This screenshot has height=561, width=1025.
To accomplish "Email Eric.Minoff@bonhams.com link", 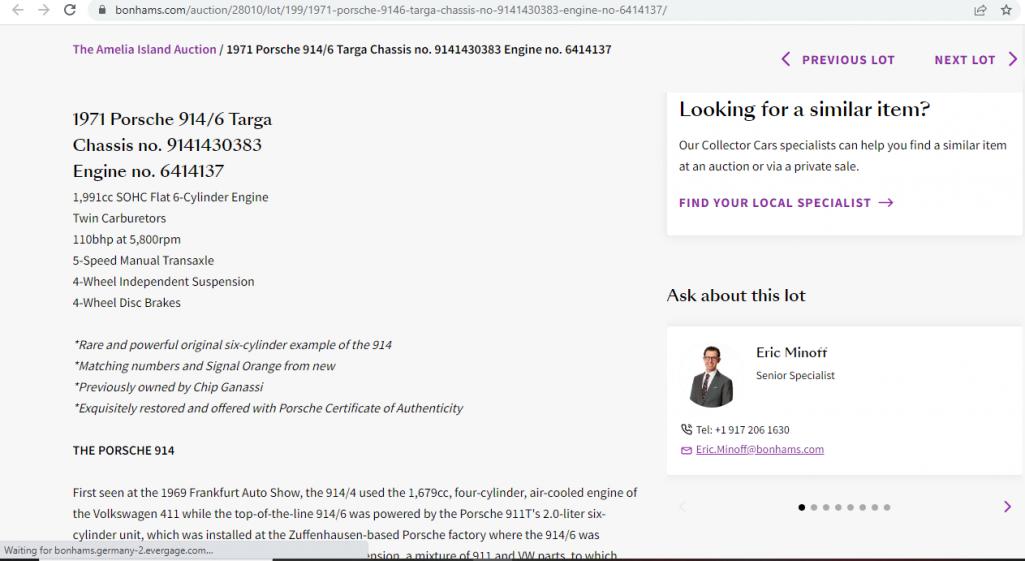I will click(760, 450).
